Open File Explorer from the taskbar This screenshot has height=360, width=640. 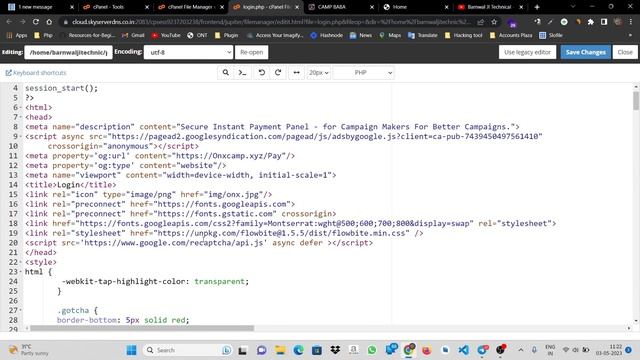pyautogui.click(x=280, y=350)
